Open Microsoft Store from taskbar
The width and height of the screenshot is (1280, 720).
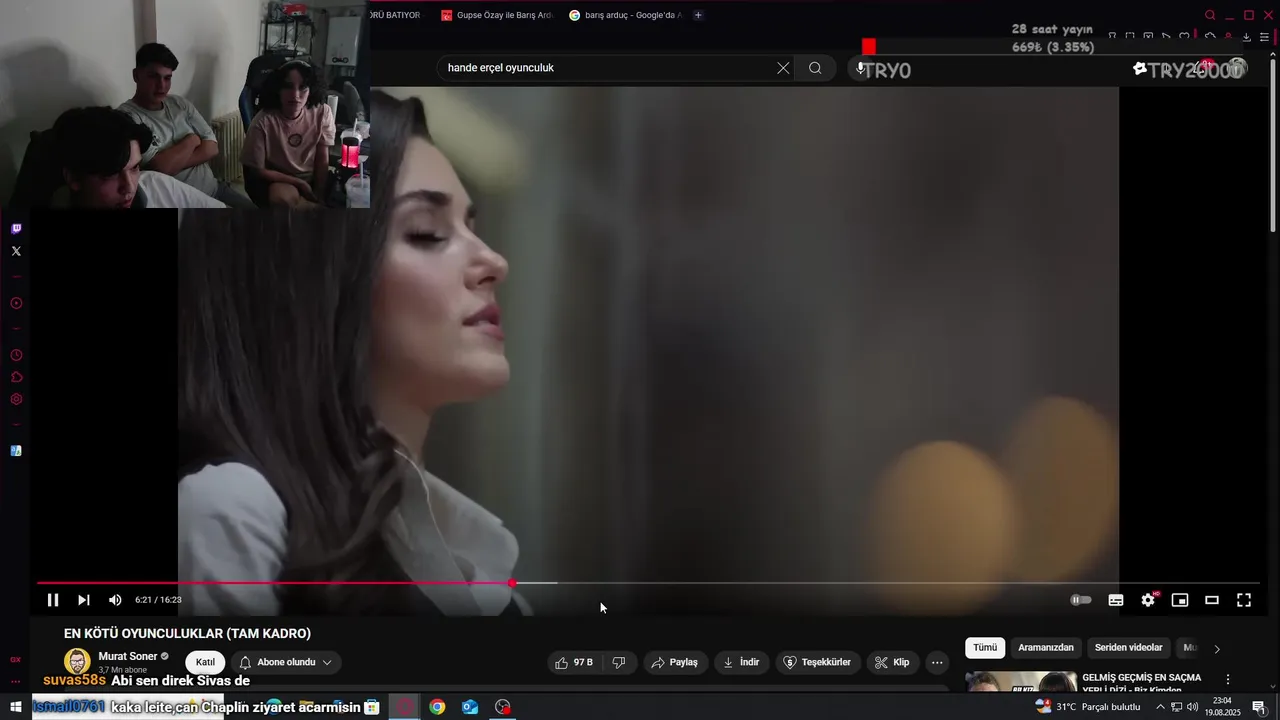coord(372,707)
